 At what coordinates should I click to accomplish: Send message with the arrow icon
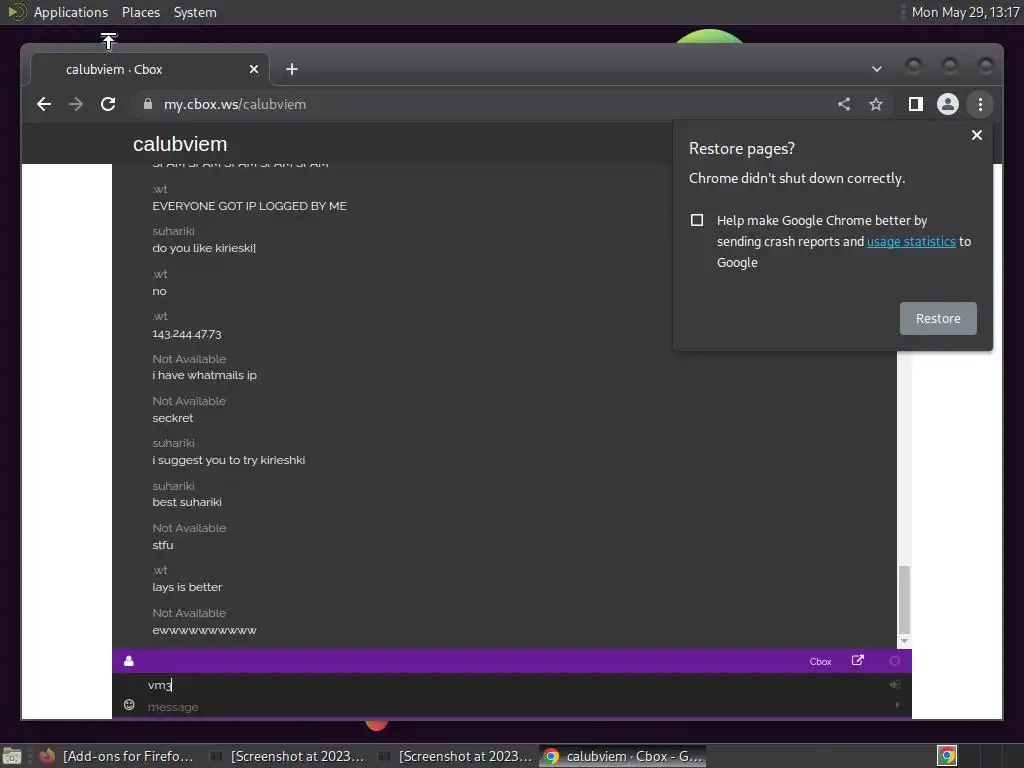[x=897, y=705]
